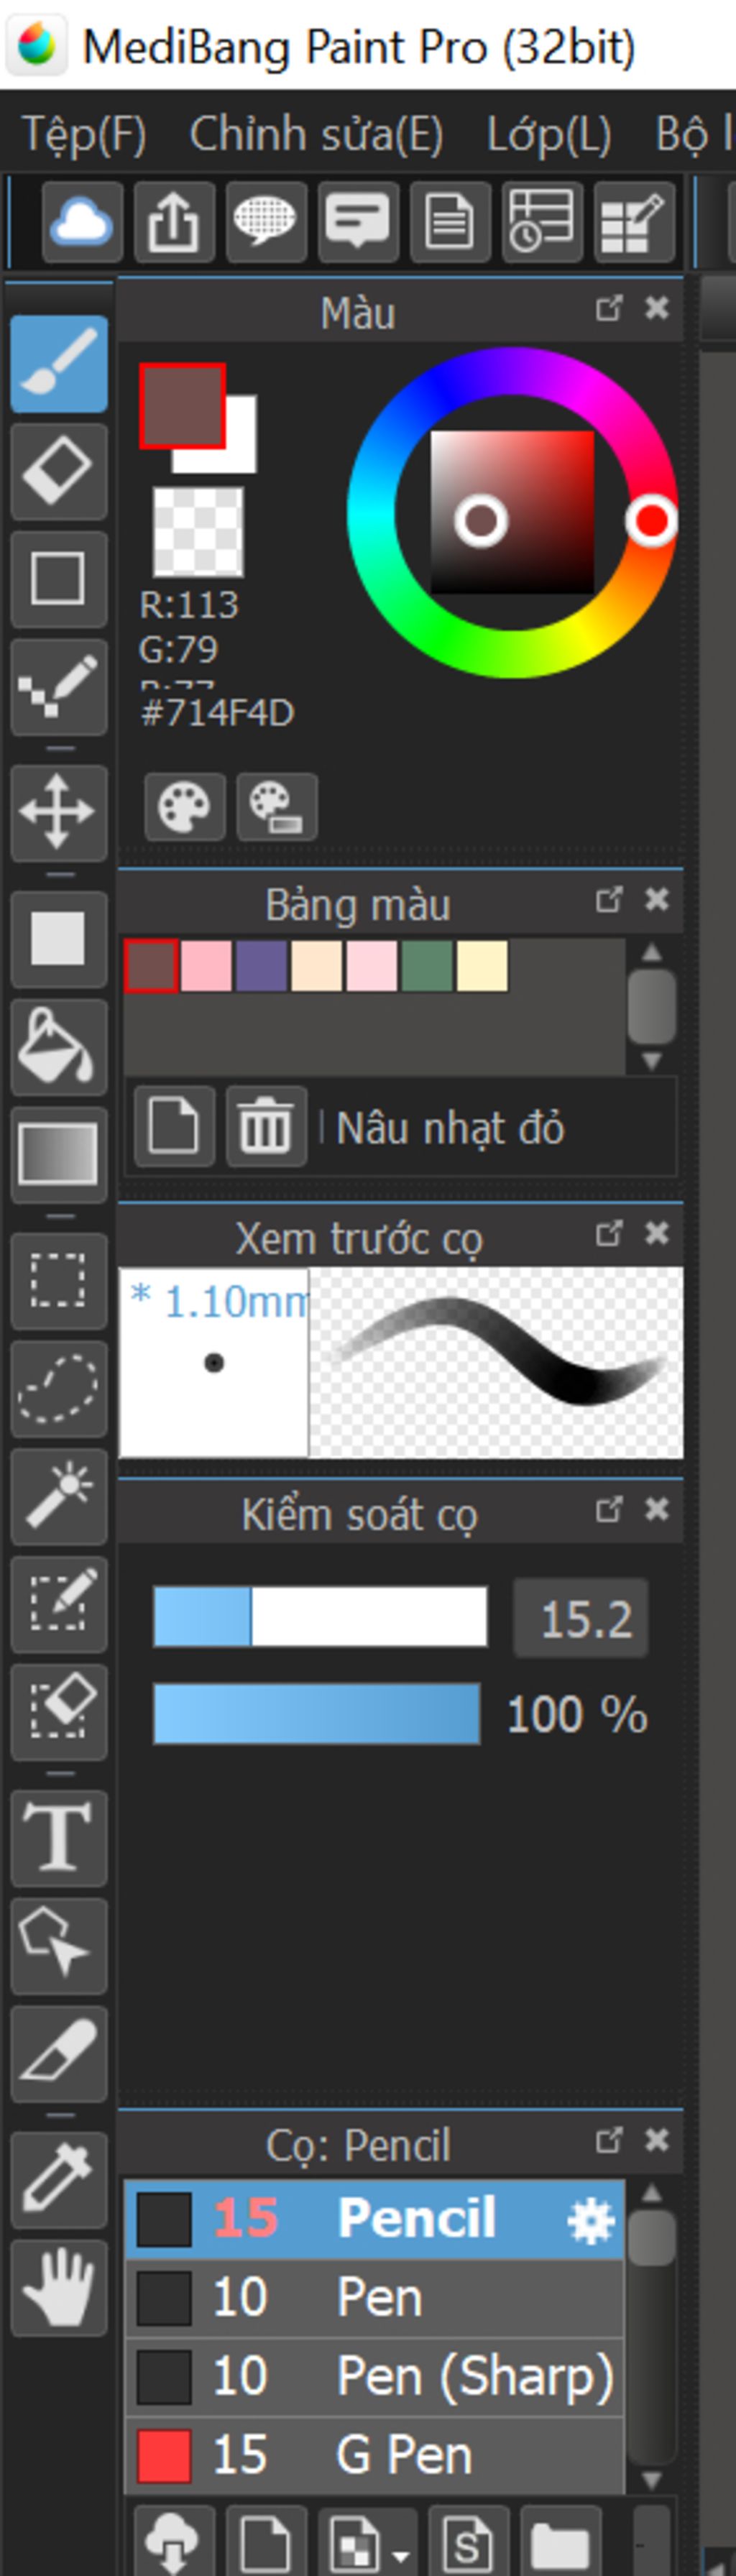Select the Lasso selection tool
Screen dimensions: 736x2576
58,1388
